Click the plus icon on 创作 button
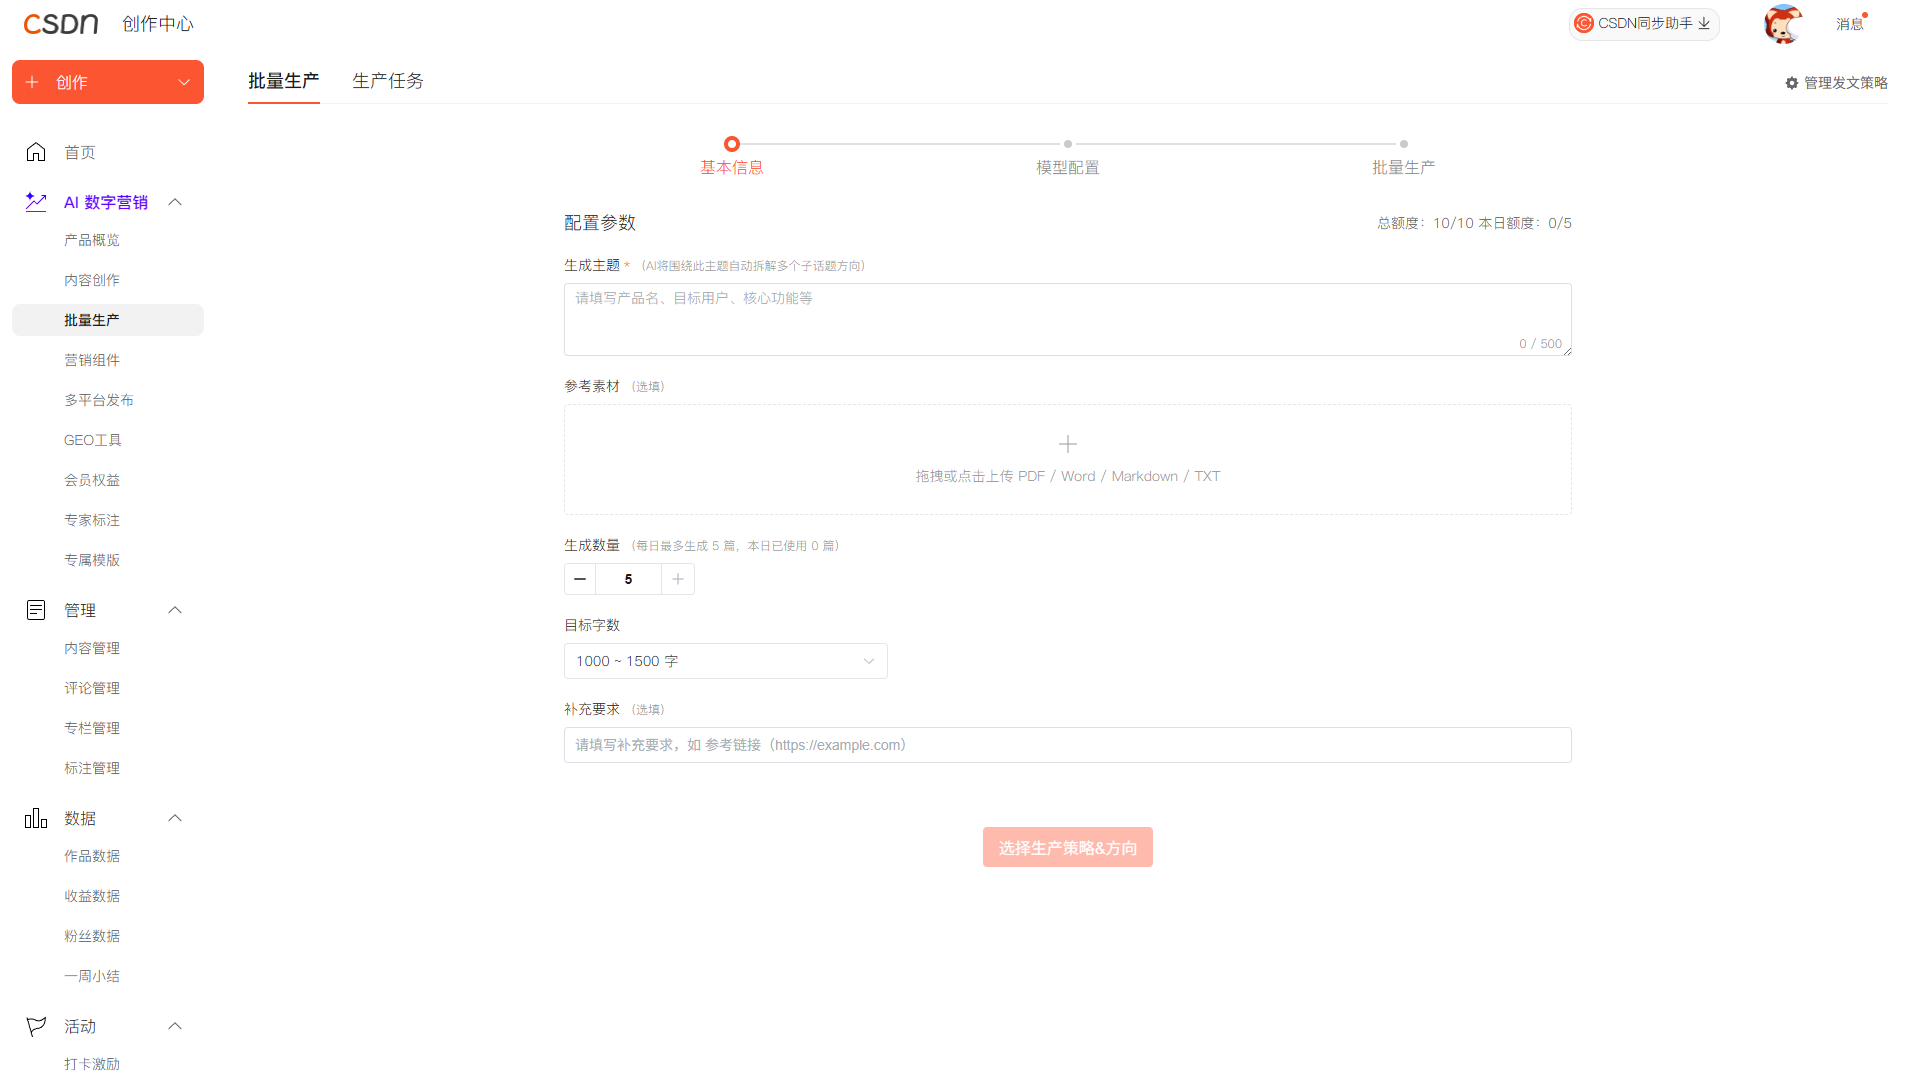1920x1080 pixels. (32, 82)
